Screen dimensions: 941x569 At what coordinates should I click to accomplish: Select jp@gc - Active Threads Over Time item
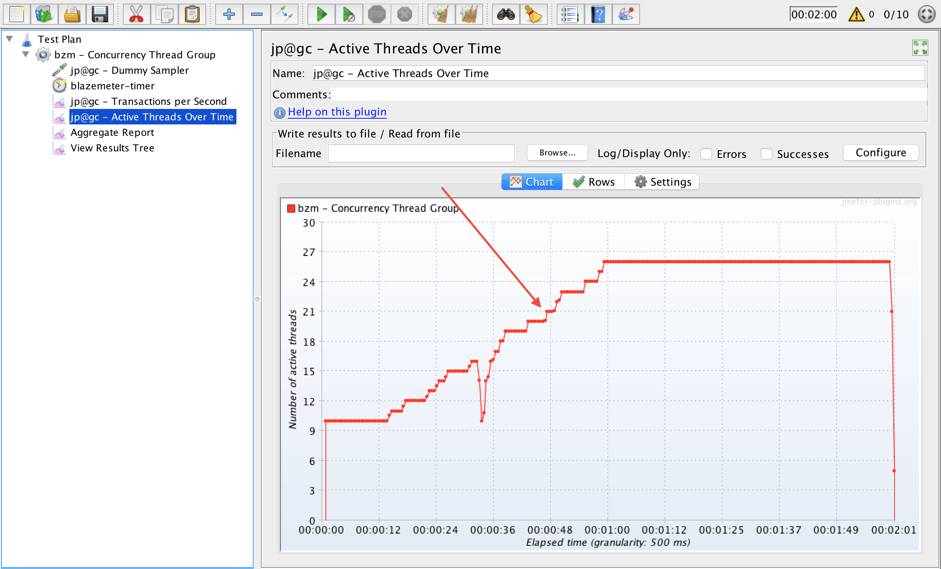(x=152, y=117)
